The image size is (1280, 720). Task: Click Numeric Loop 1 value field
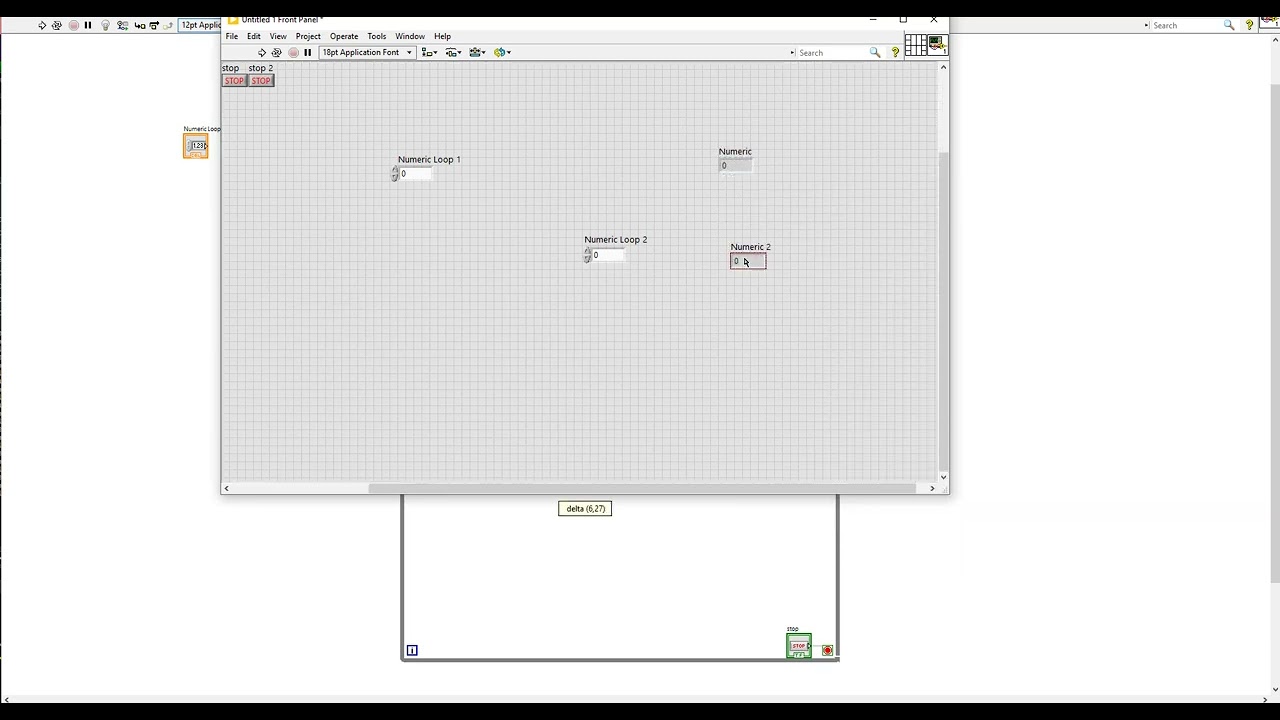tap(415, 174)
